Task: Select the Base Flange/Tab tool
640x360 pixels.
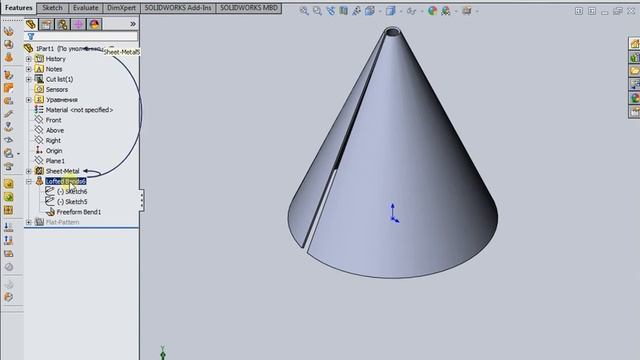Action: click(9, 31)
